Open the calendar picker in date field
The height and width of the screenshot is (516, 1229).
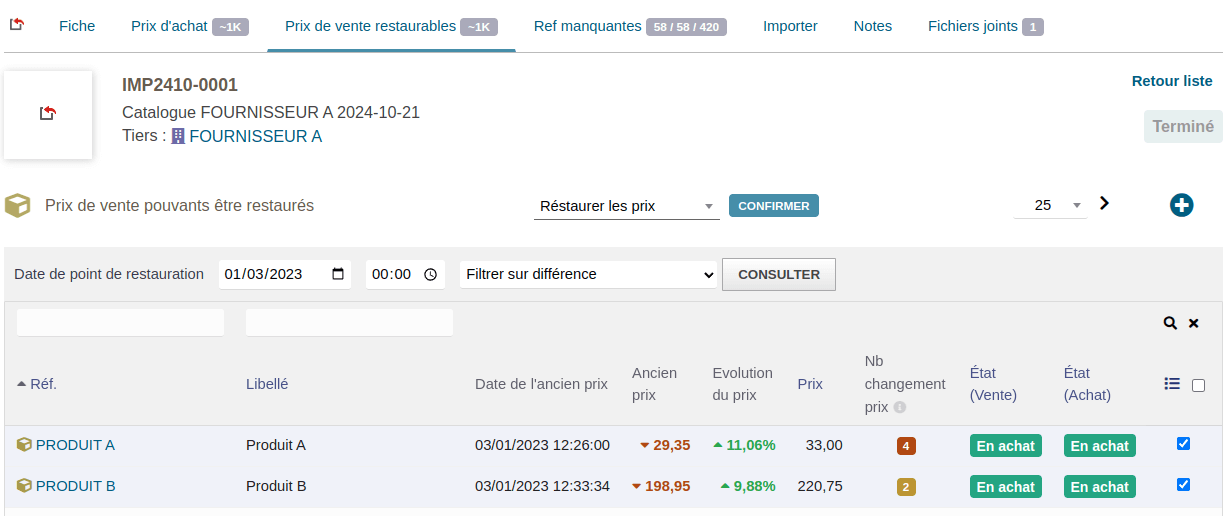pyautogui.click(x=338, y=274)
